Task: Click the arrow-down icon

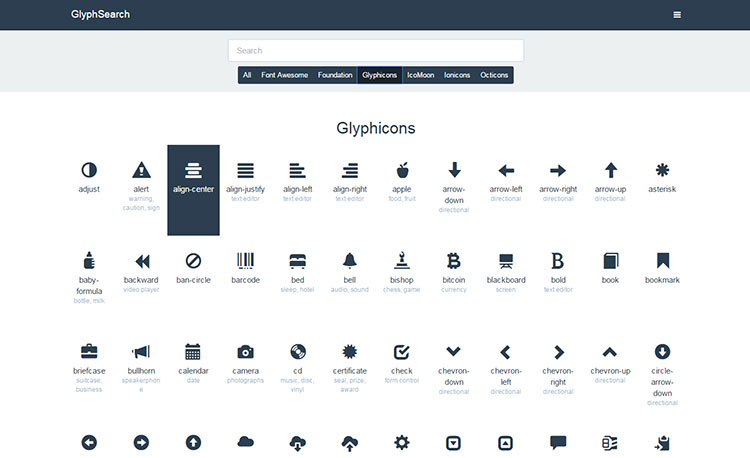Action: [x=454, y=170]
